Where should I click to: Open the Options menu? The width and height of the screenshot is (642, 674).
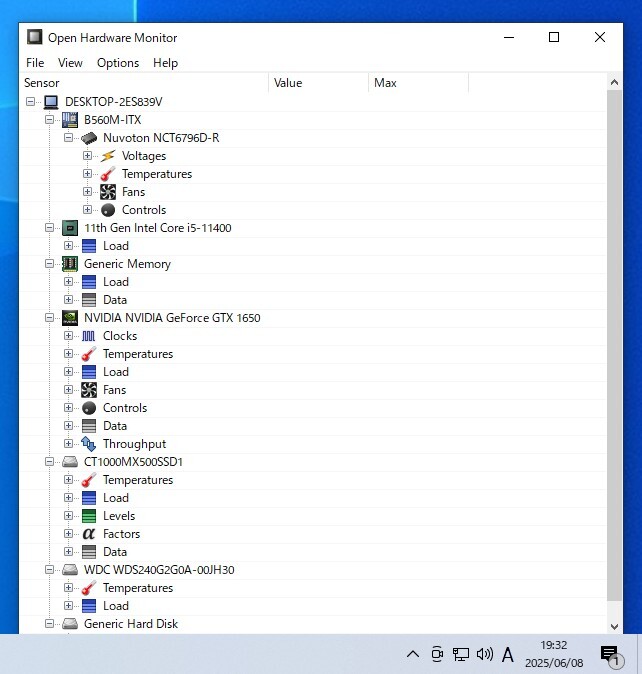point(118,63)
